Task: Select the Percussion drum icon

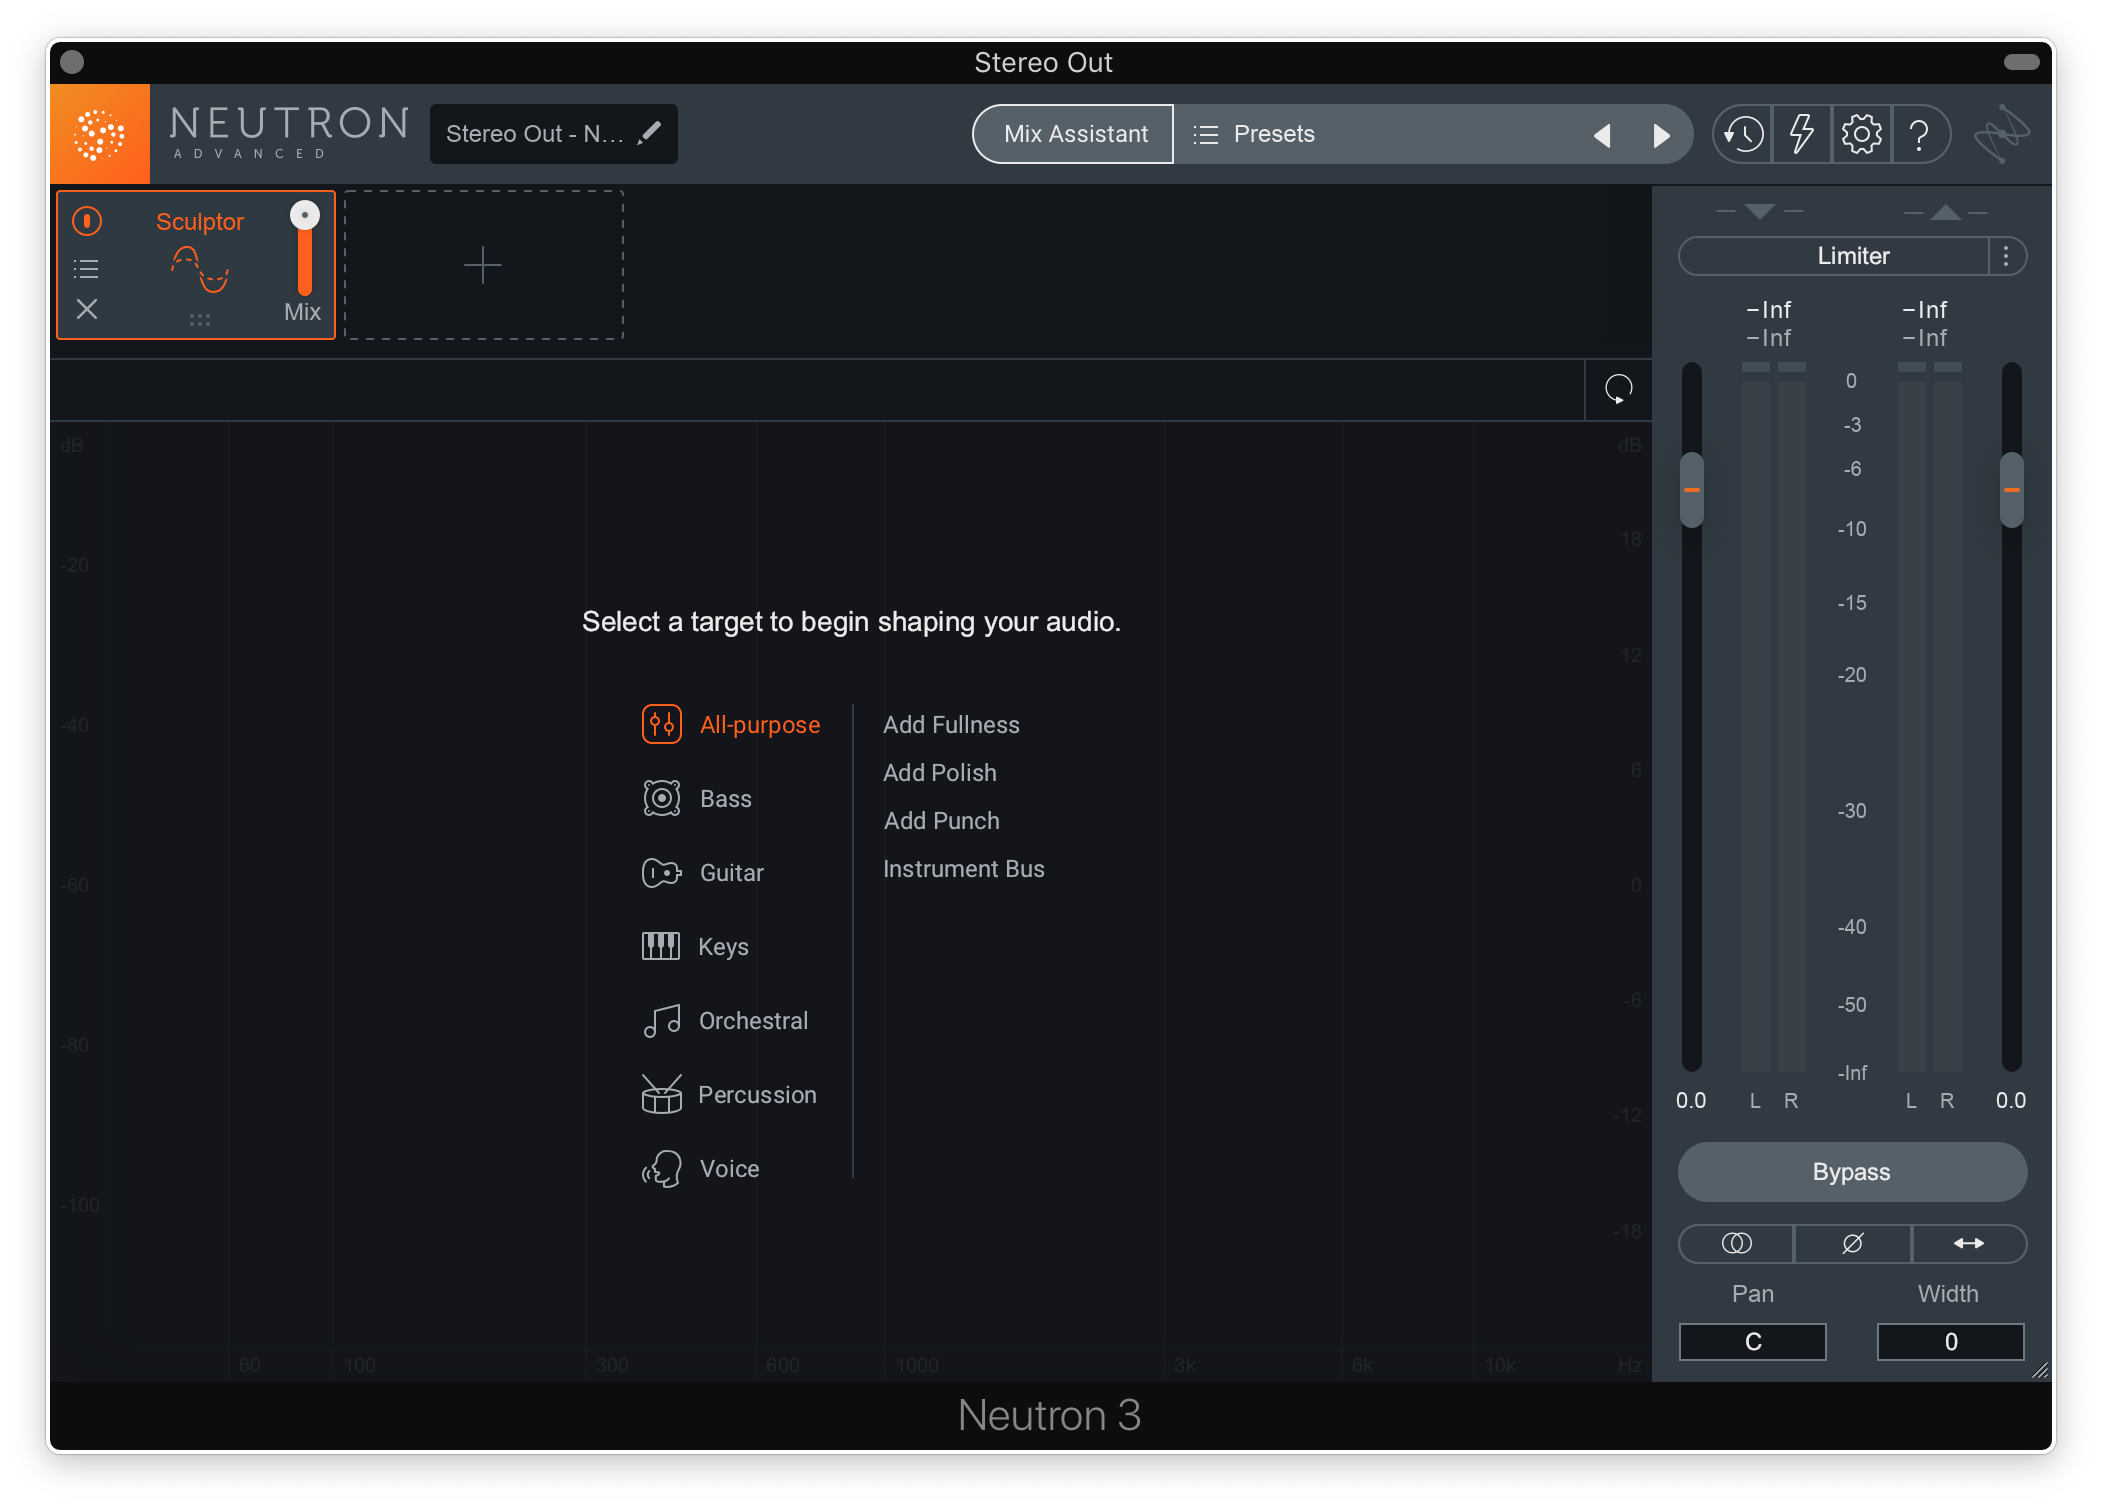Action: click(662, 1094)
